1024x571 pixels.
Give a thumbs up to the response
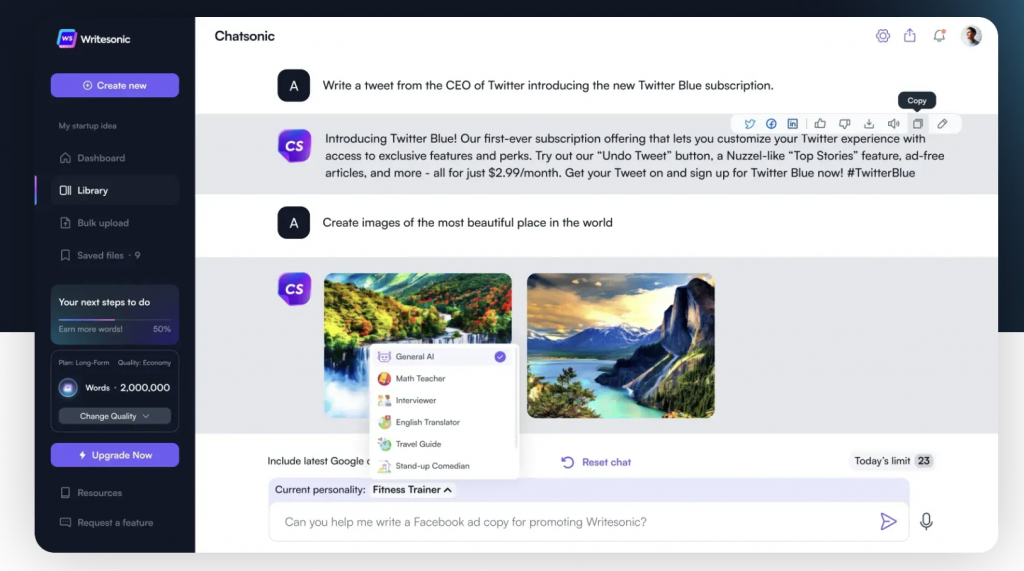820,123
